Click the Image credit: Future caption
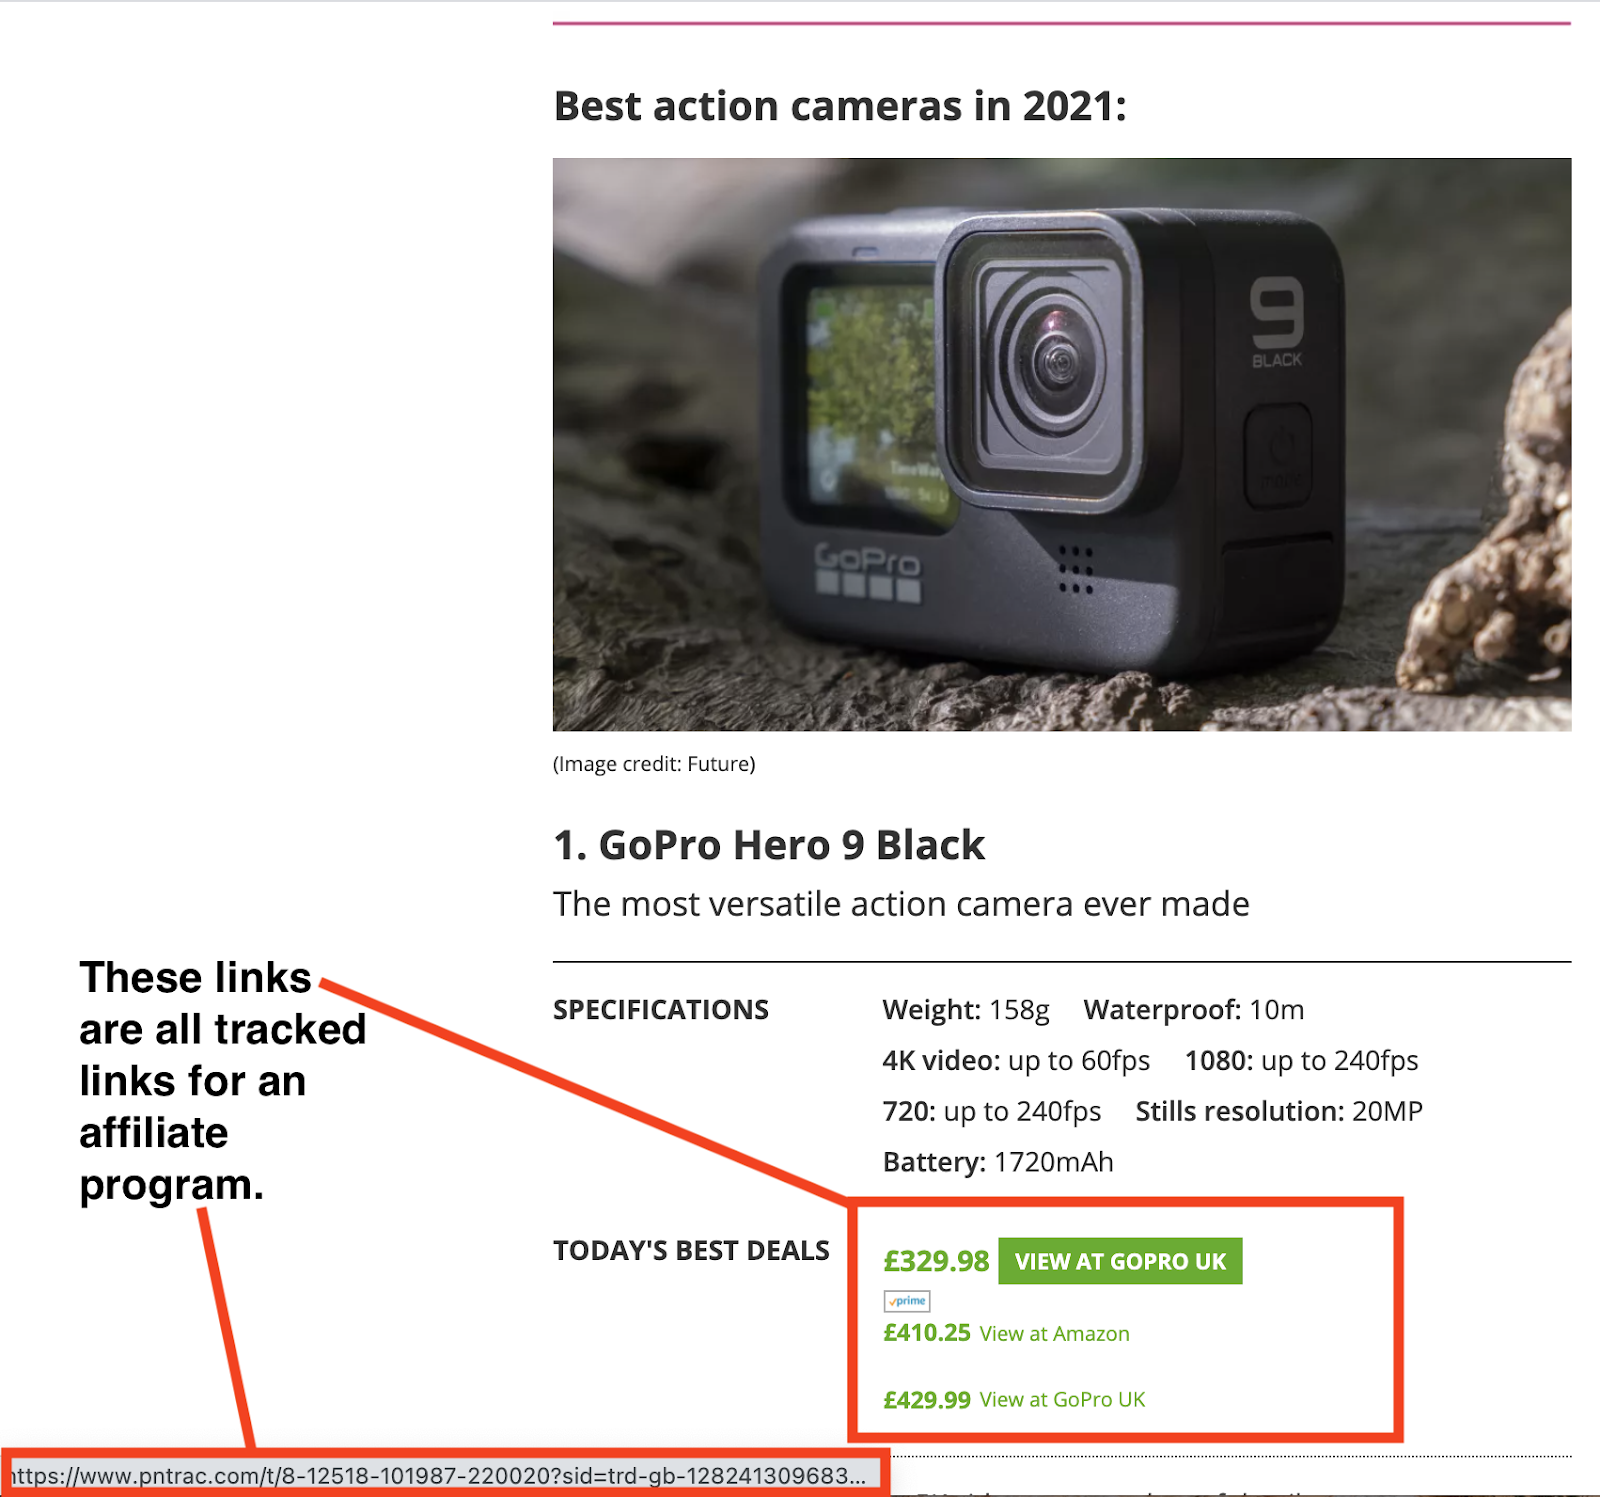This screenshot has height=1497, width=1600. [x=654, y=764]
